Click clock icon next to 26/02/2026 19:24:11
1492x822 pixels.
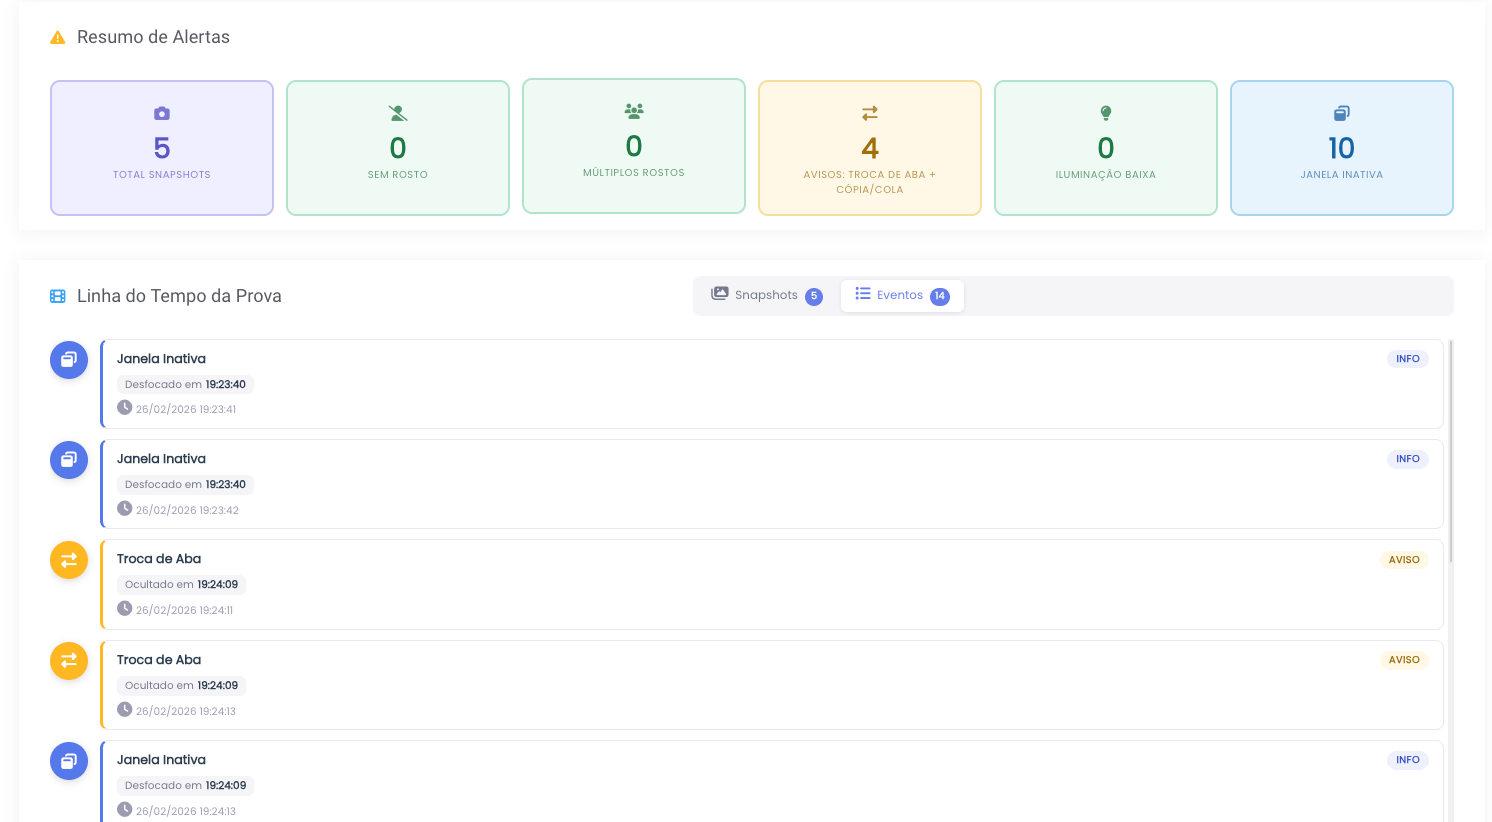[125, 608]
